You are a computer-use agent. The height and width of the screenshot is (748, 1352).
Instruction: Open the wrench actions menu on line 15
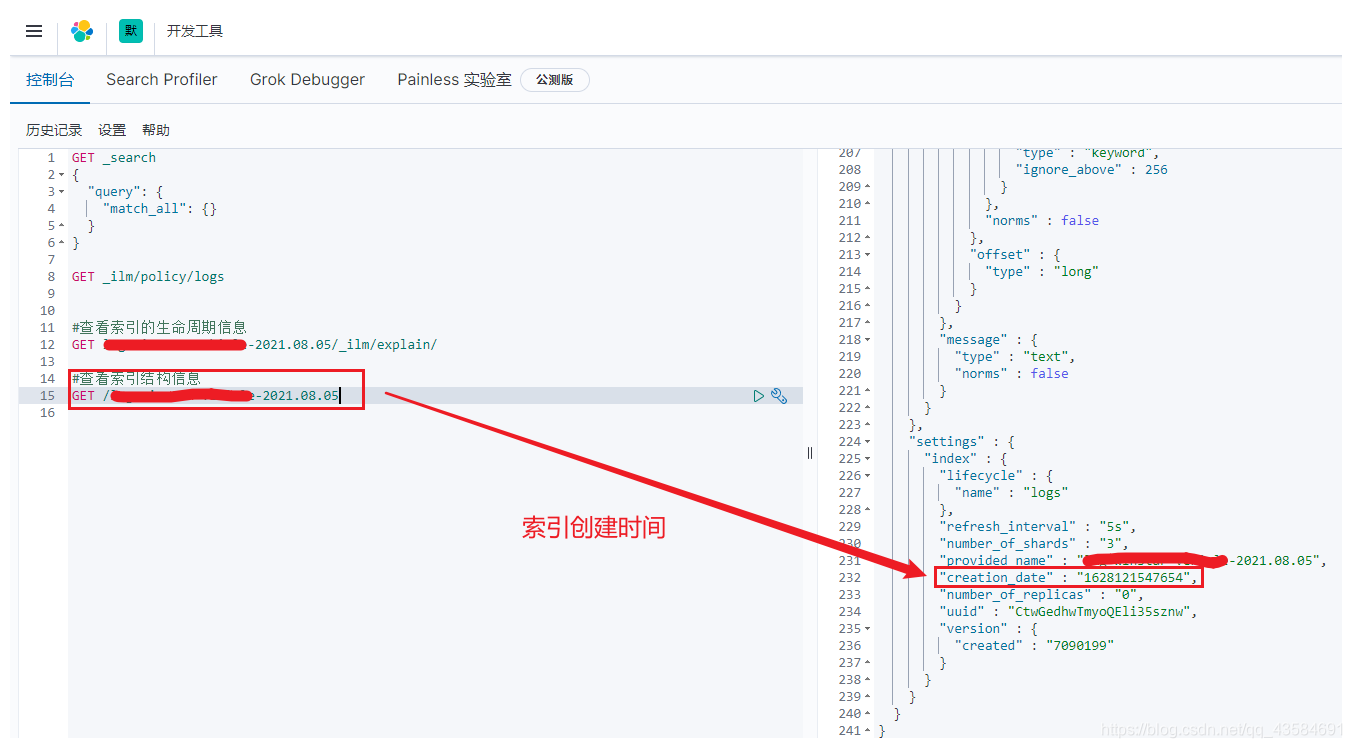[x=779, y=396]
